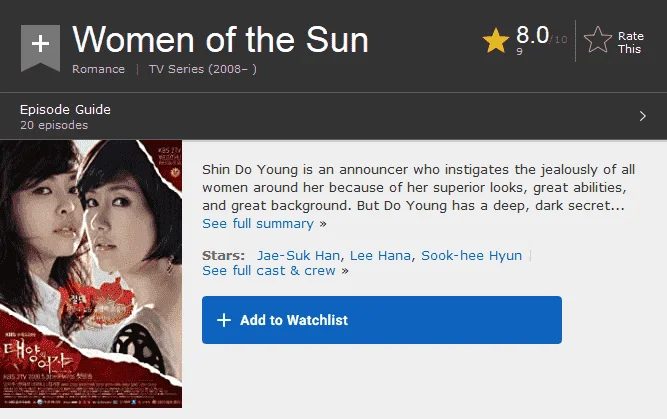Open Sook-hee Hyun's profile
Viewport: 667px width, 419px height.
click(x=471, y=255)
